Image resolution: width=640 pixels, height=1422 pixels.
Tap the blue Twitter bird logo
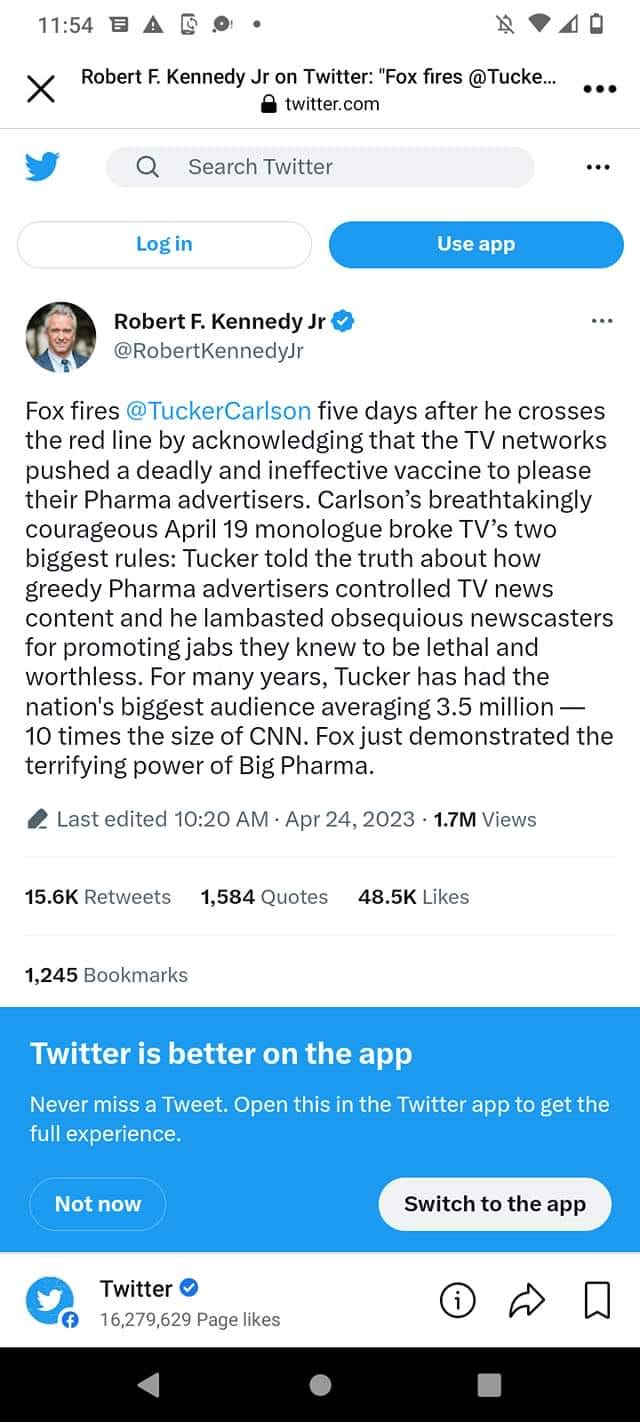click(42, 167)
